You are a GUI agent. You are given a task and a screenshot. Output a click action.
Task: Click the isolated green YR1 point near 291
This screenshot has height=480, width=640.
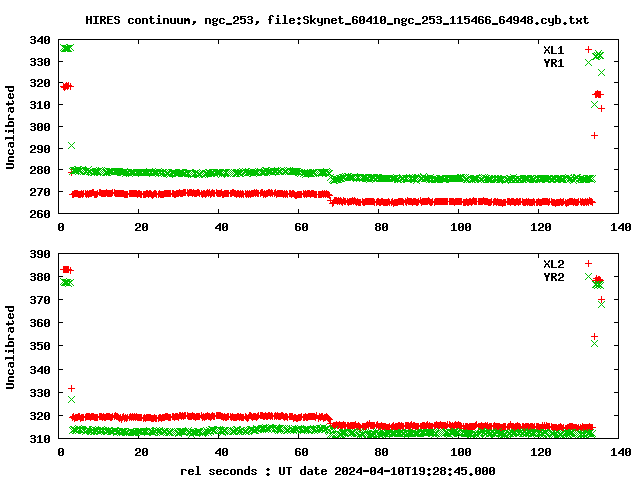pos(71,146)
